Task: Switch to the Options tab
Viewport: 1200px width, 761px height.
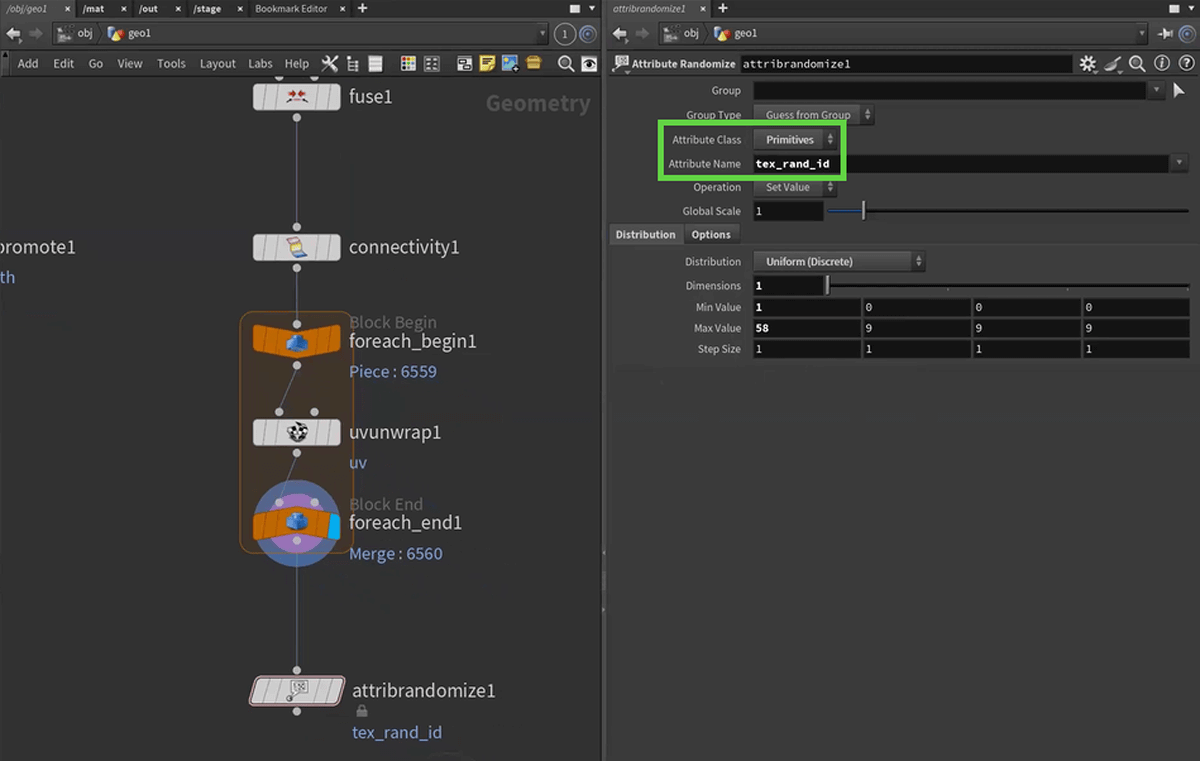Action: (x=711, y=234)
